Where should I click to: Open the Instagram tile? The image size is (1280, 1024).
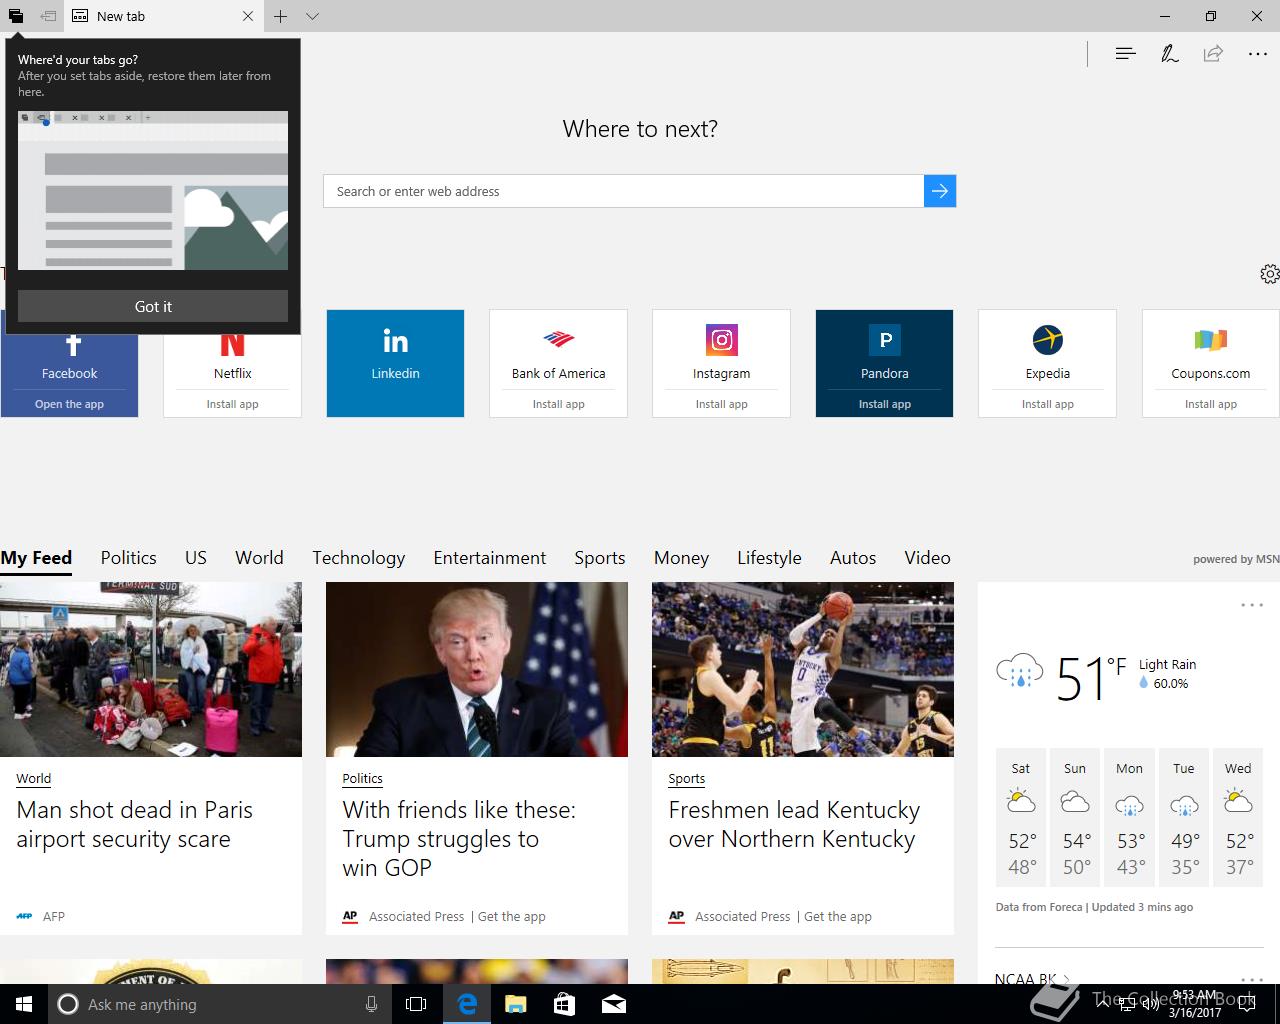tap(721, 363)
